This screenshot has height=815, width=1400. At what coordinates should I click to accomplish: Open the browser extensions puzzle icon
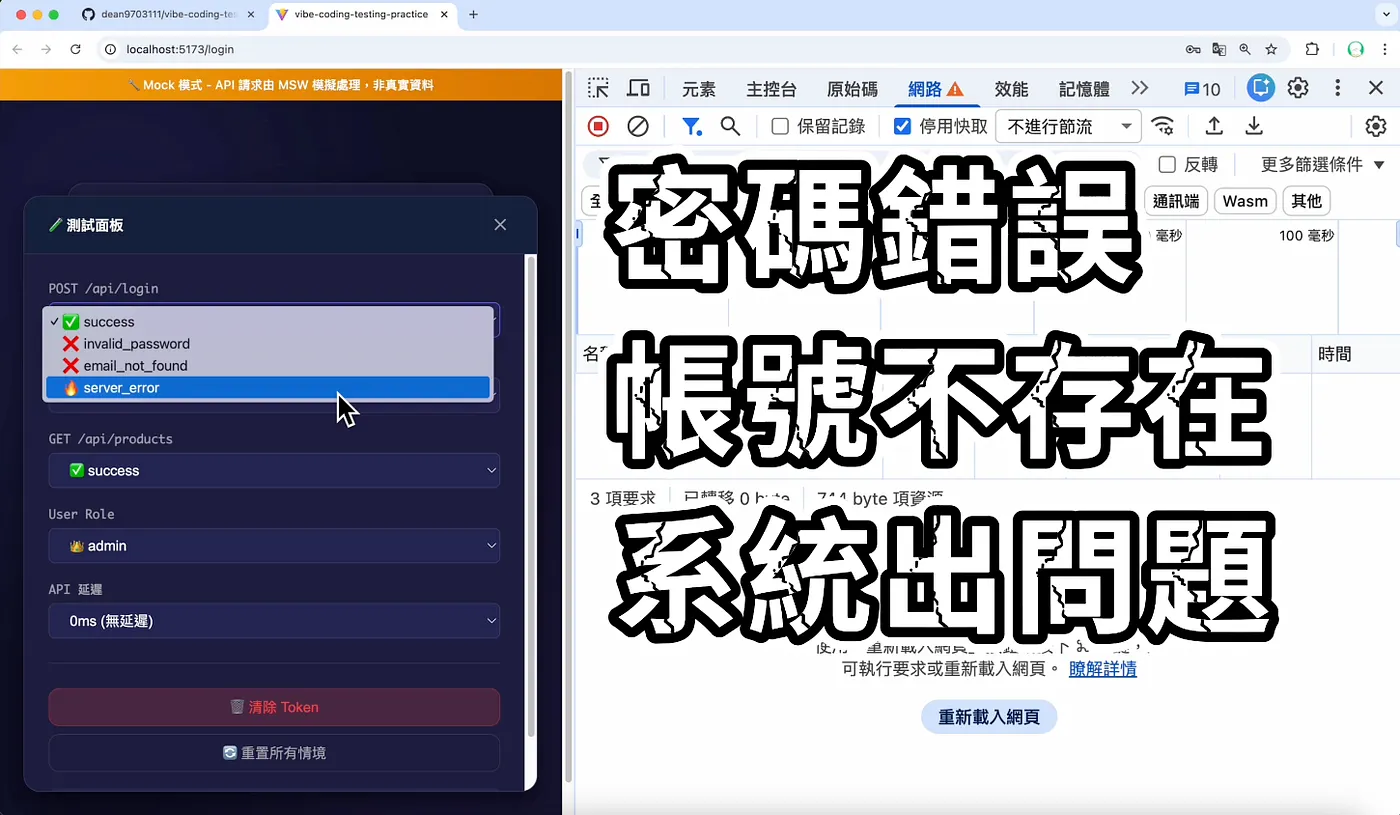point(1312,49)
